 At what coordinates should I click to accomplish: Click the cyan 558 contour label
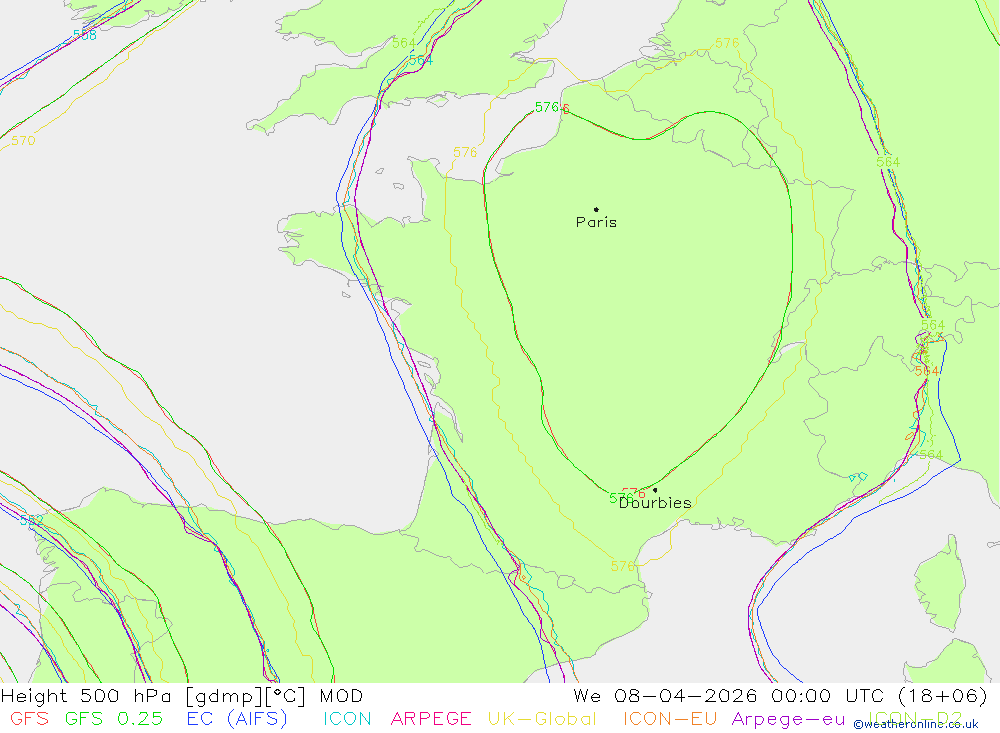85,35
